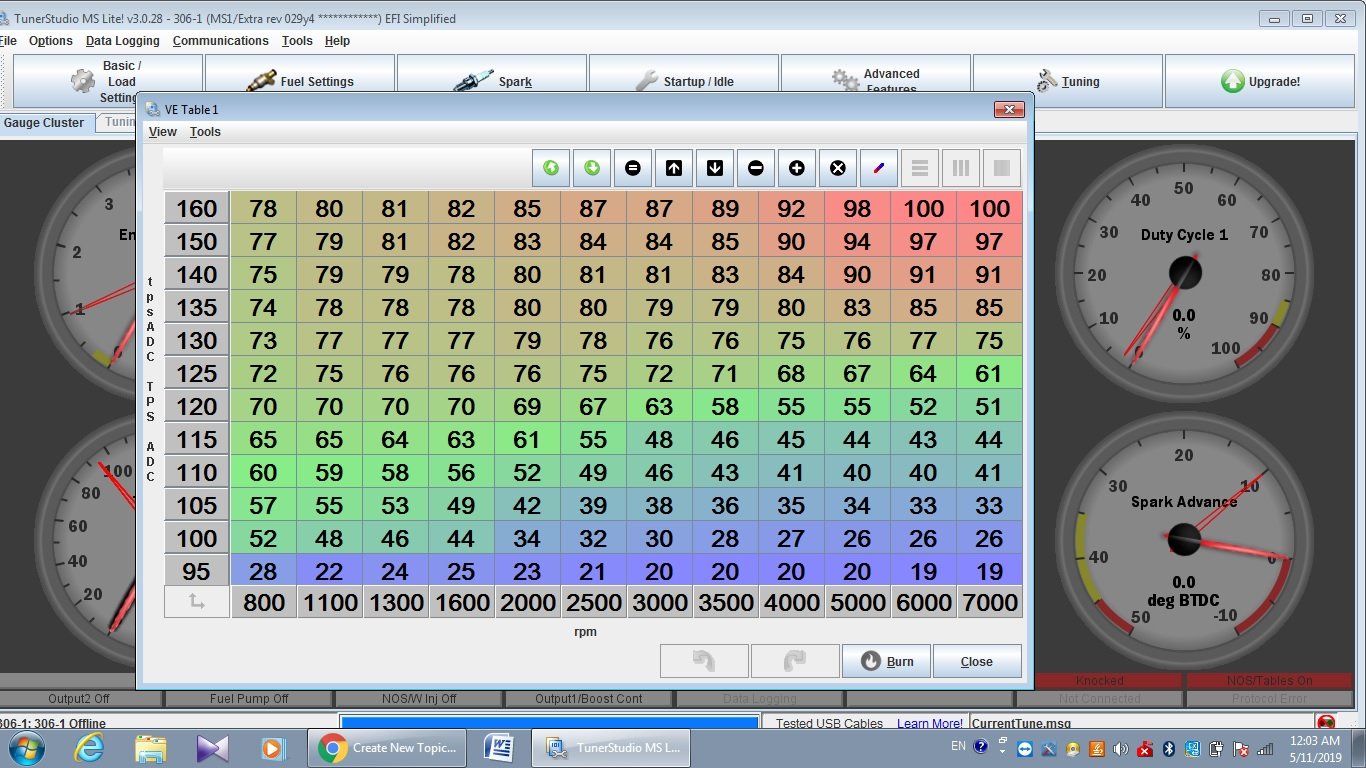Open the Tools menu in the VE Table window

pyautogui.click(x=205, y=132)
